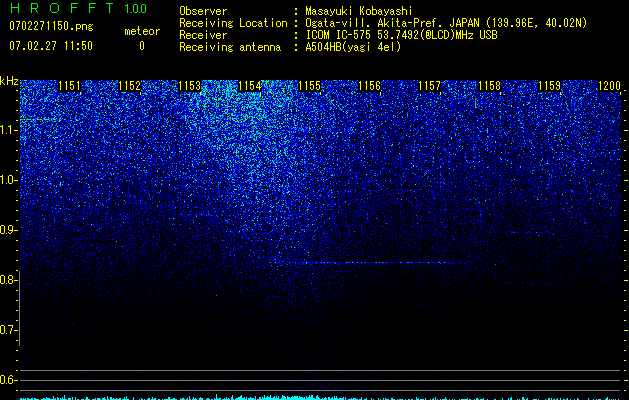This screenshot has height=400, width=629.
Task: Click the Receiving Location label
Action: [233, 23]
